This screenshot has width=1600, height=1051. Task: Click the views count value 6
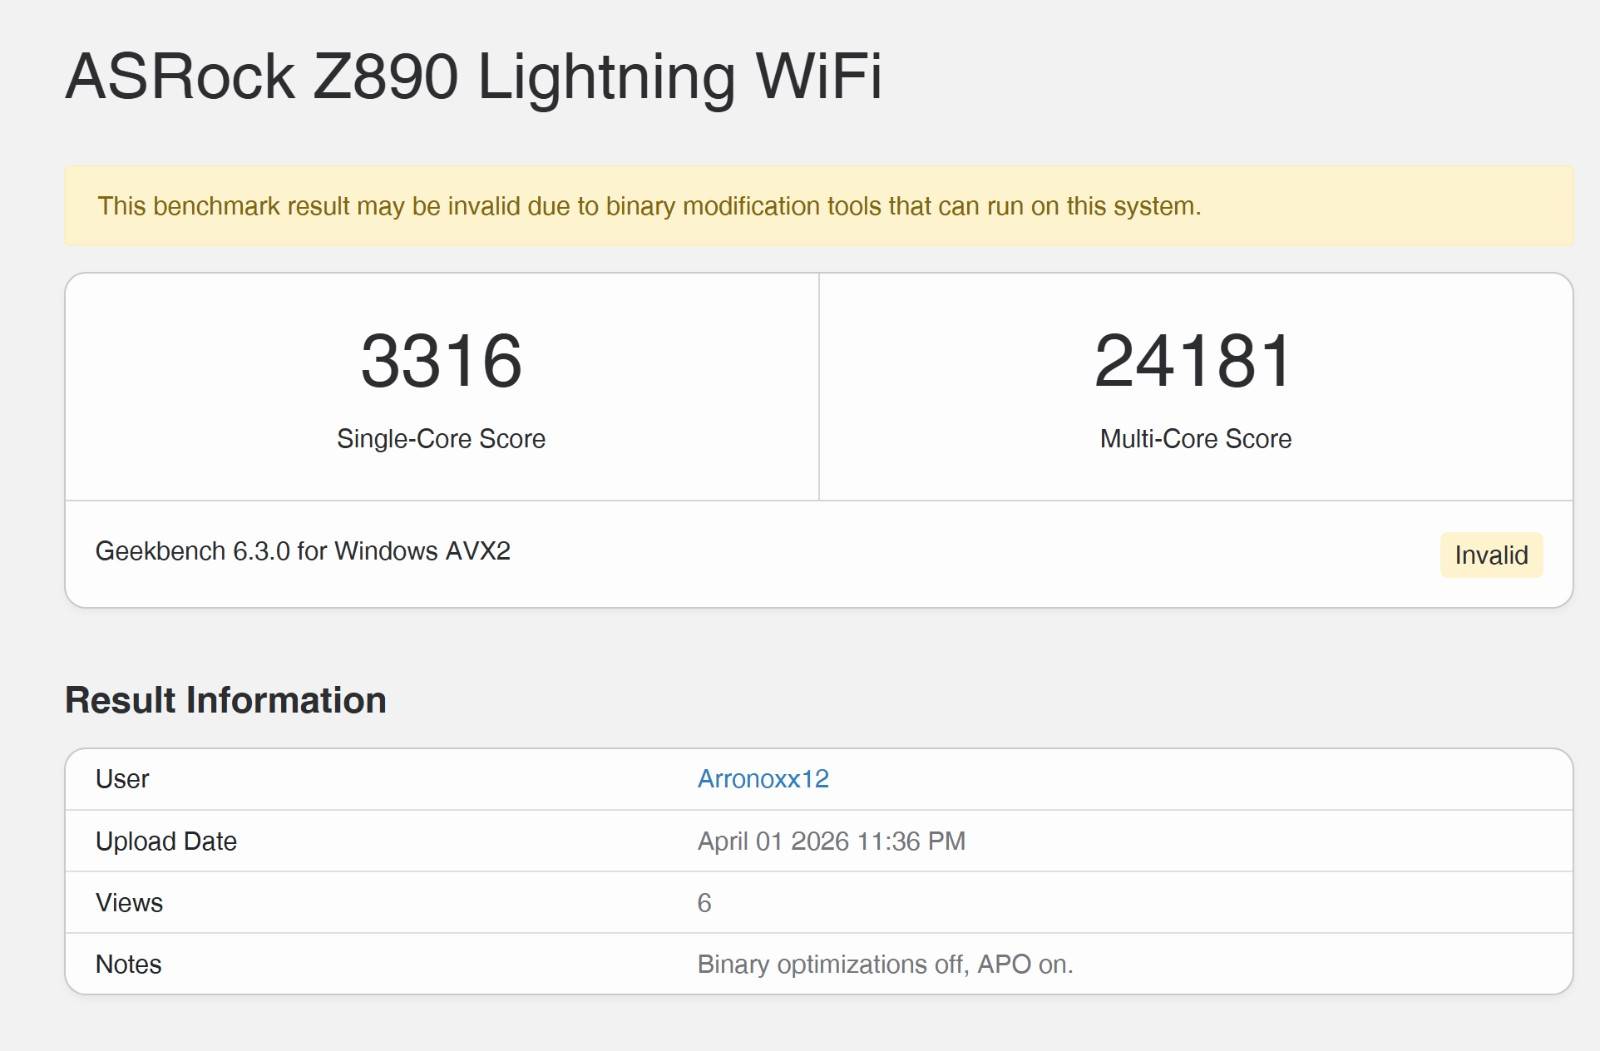(704, 903)
